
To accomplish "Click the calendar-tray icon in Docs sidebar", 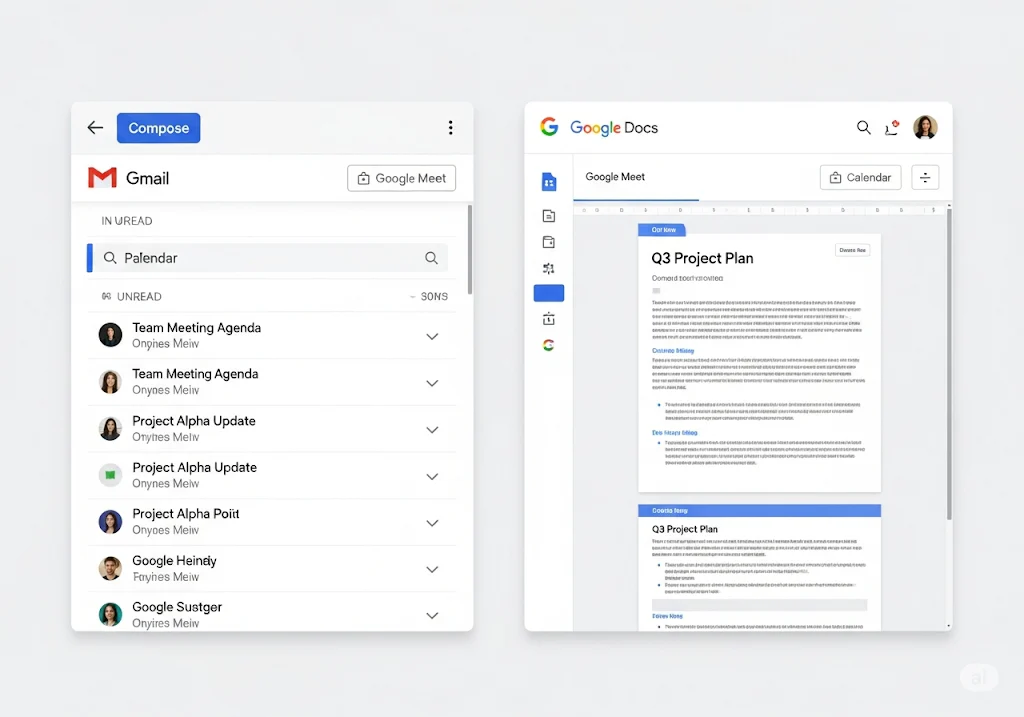I will [x=549, y=319].
